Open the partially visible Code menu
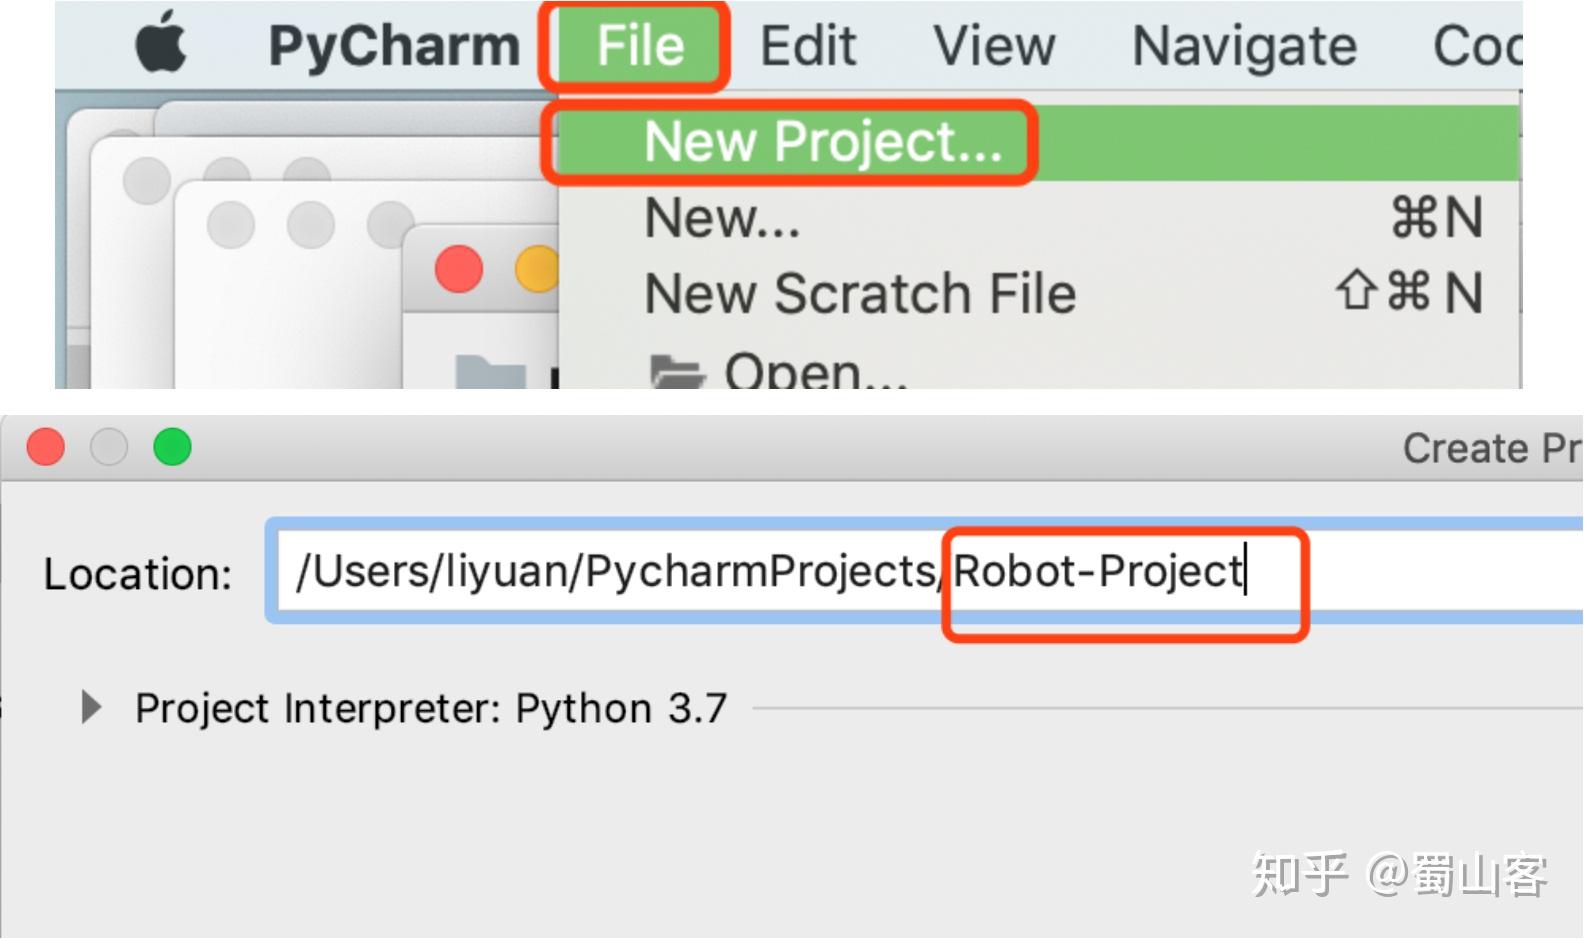The width and height of the screenshot is (1588, 940). [x=1476, y=46]
